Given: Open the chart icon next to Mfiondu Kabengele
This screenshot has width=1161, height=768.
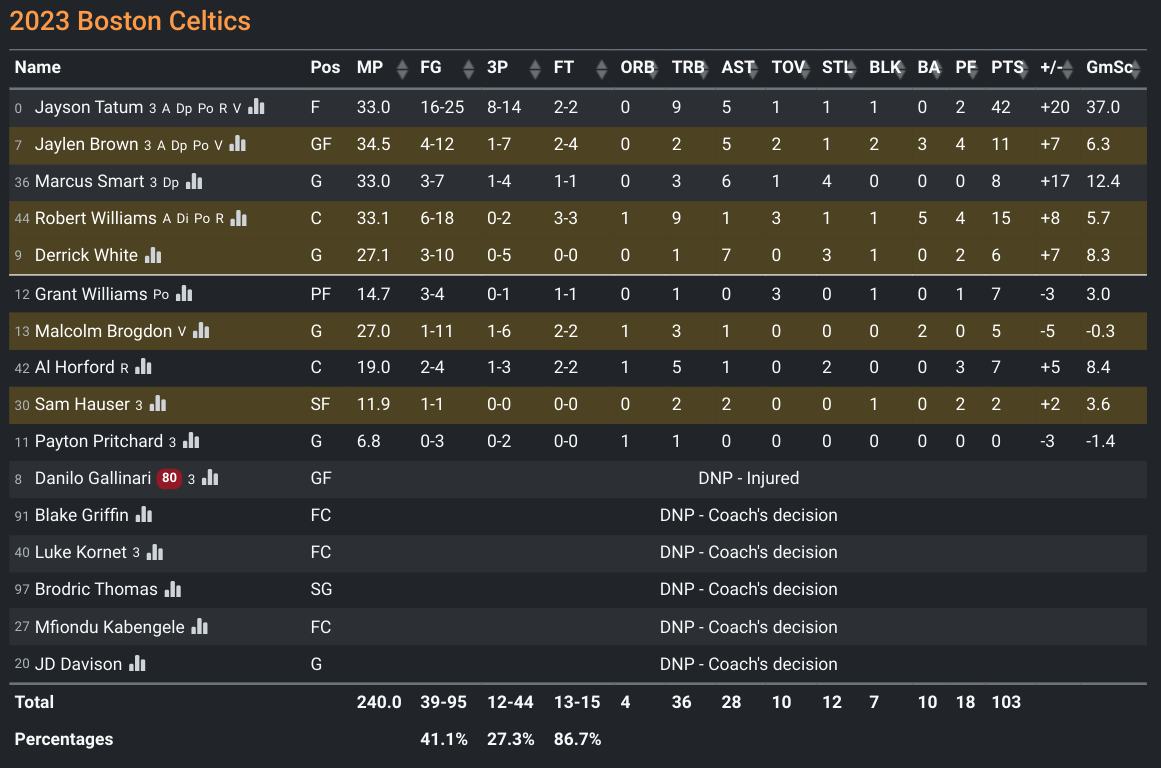Looking at the screenshot, I should pyautogui.click(x=200, y=627).
